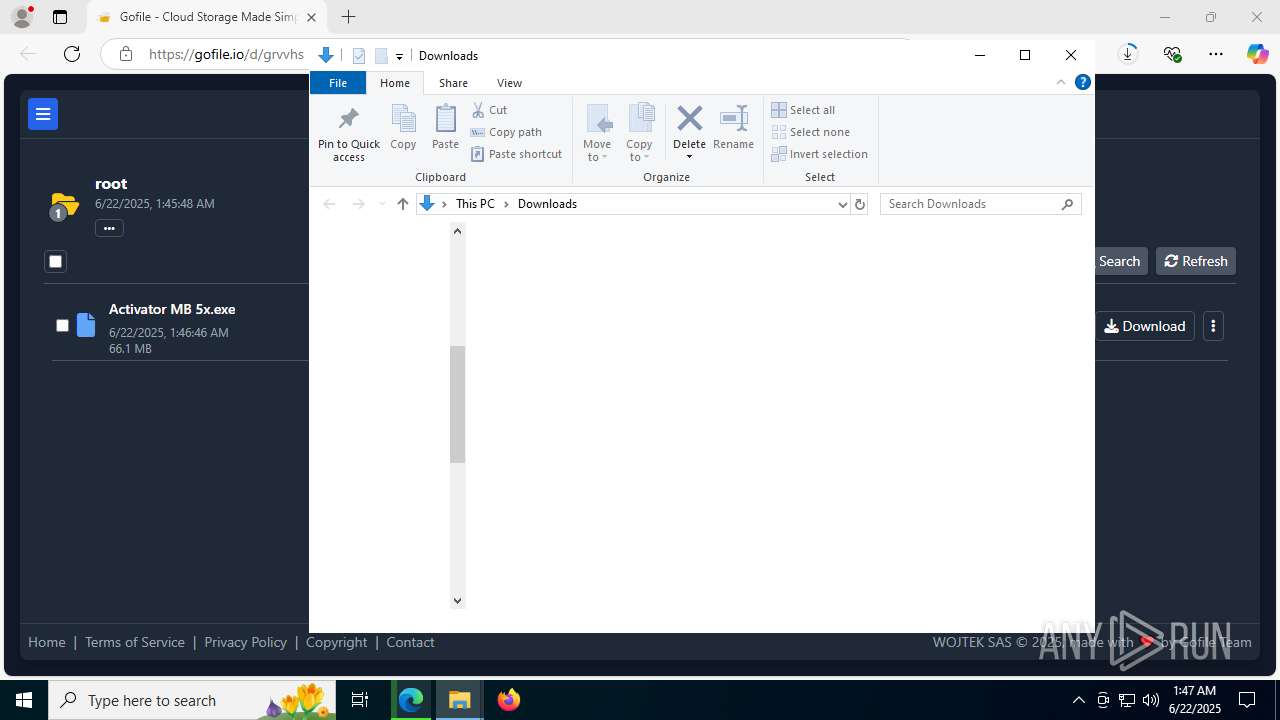Click This PC in address breadcrumb
This screenshot has width=1280, height=720.
click(x=475, y=204)
